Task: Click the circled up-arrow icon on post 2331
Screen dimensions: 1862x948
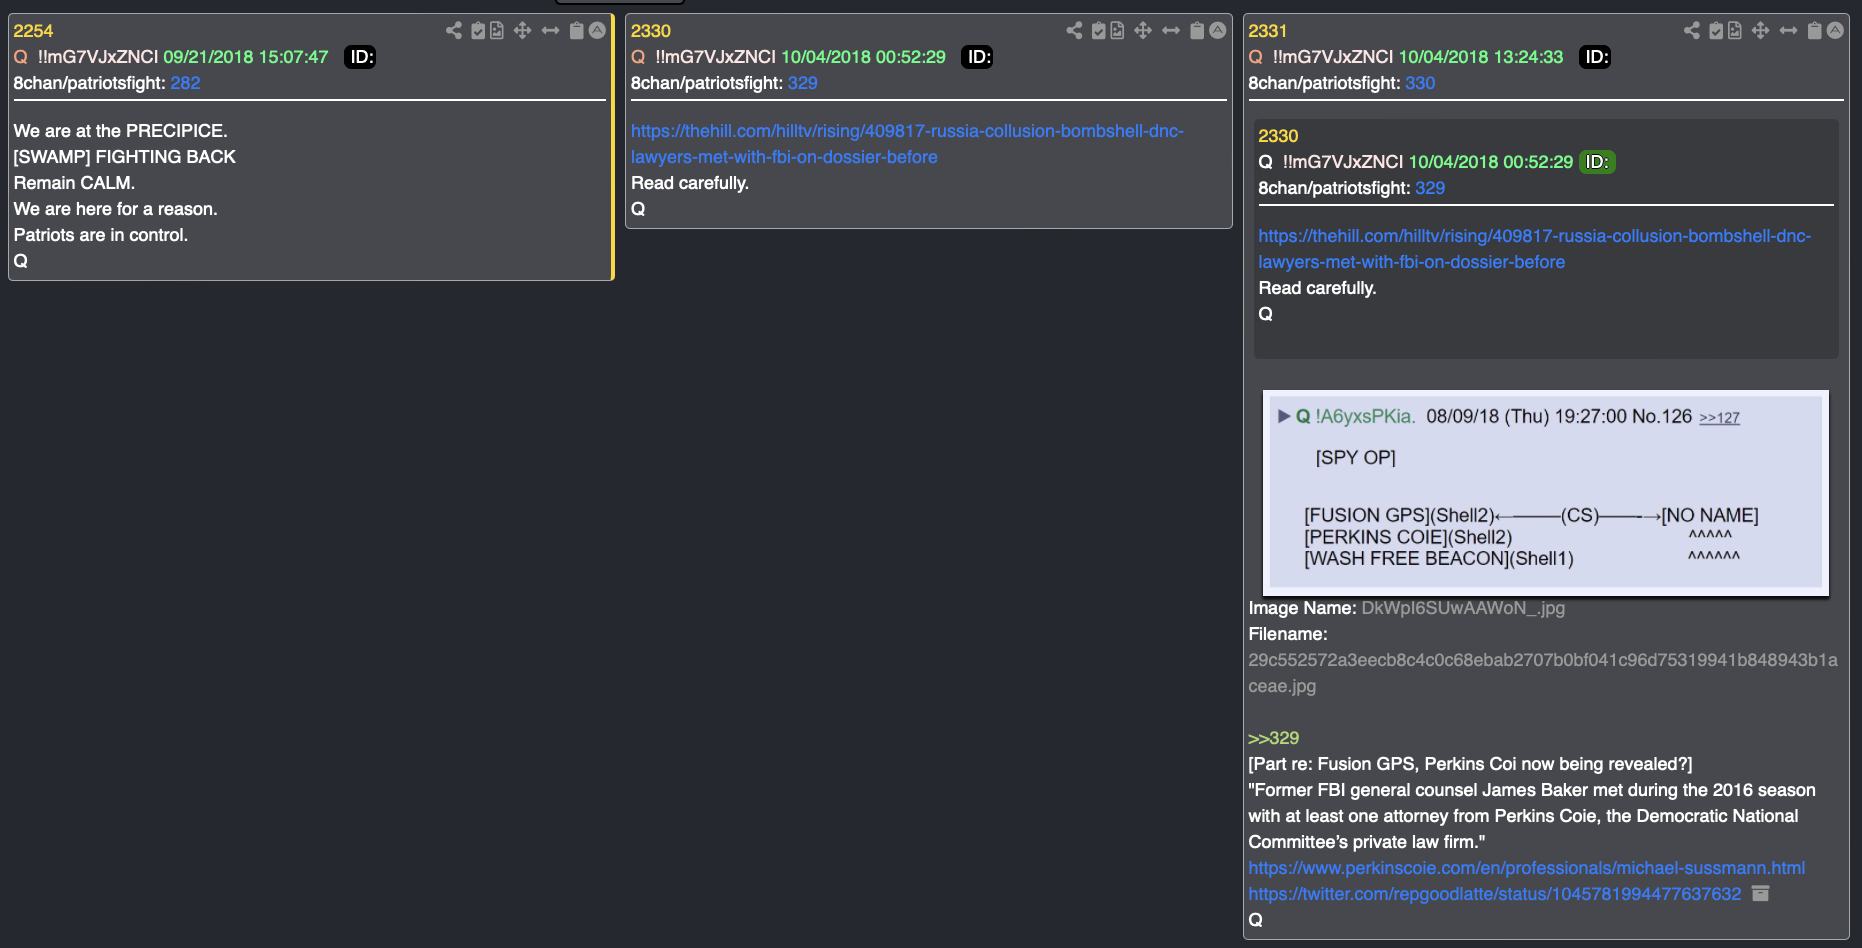Action: pos(1835,30)
